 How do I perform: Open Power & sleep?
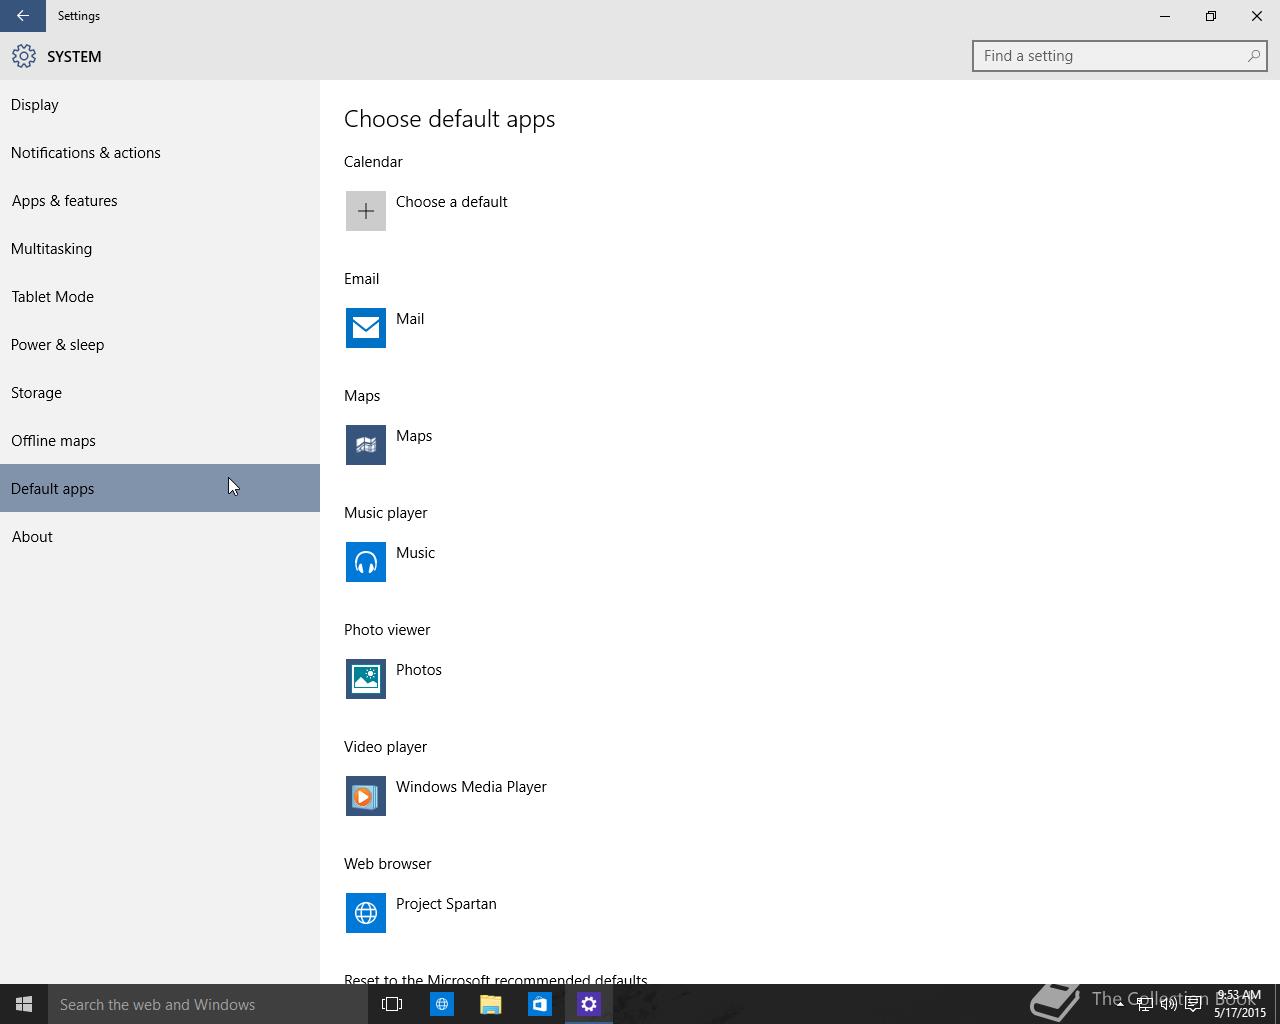coord(160,344)
